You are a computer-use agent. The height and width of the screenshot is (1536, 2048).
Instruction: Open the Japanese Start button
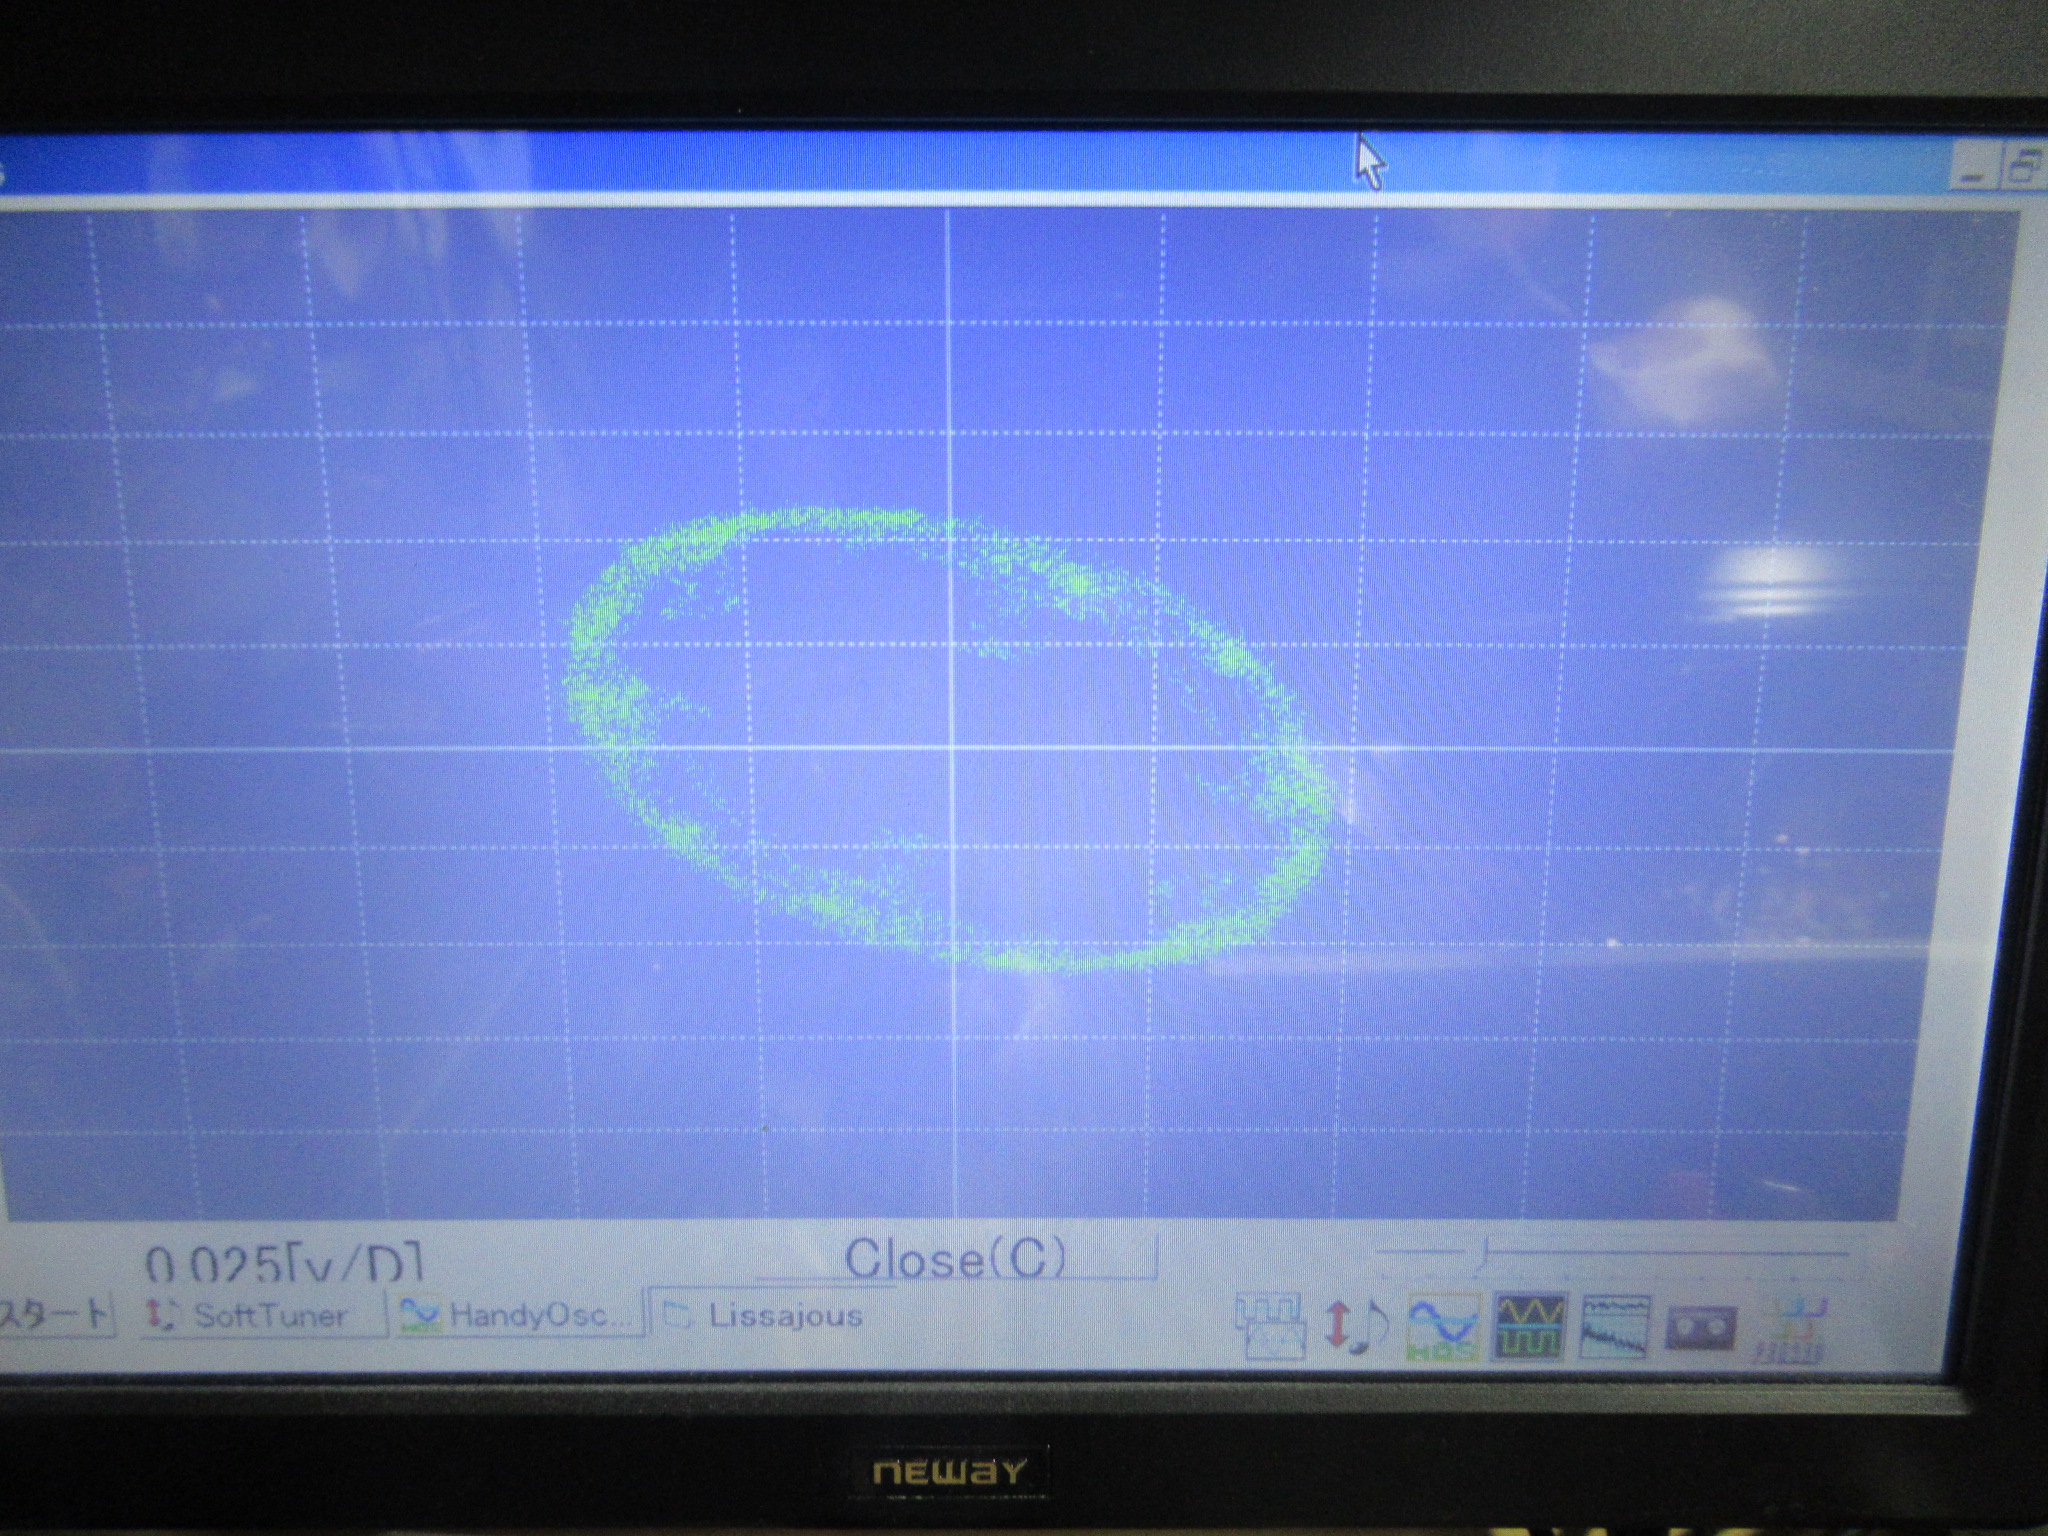click(55, 1315)
